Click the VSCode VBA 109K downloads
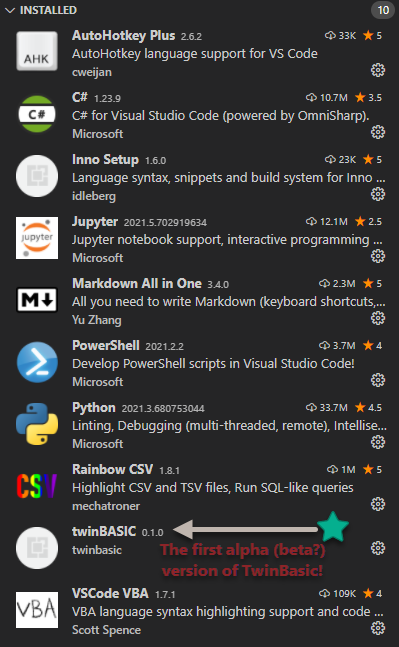 [x=337, y=593]
